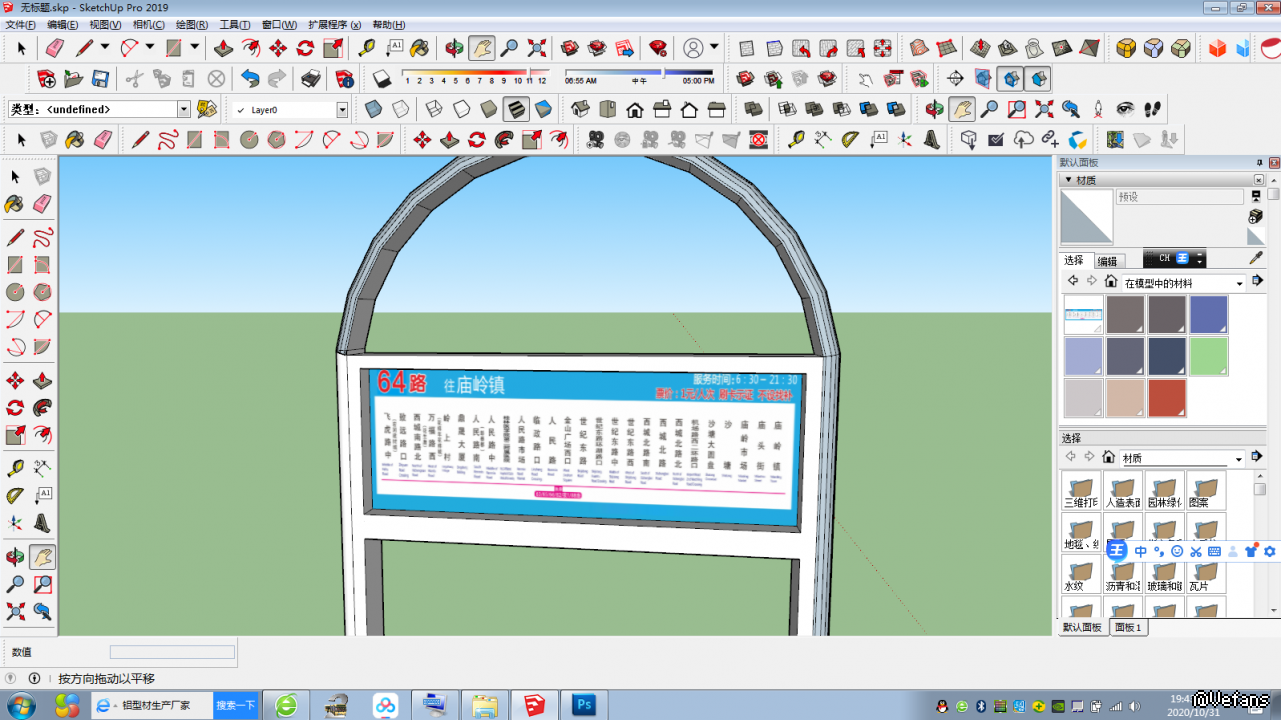Click the Open file folder icon

tap(73, 79)
